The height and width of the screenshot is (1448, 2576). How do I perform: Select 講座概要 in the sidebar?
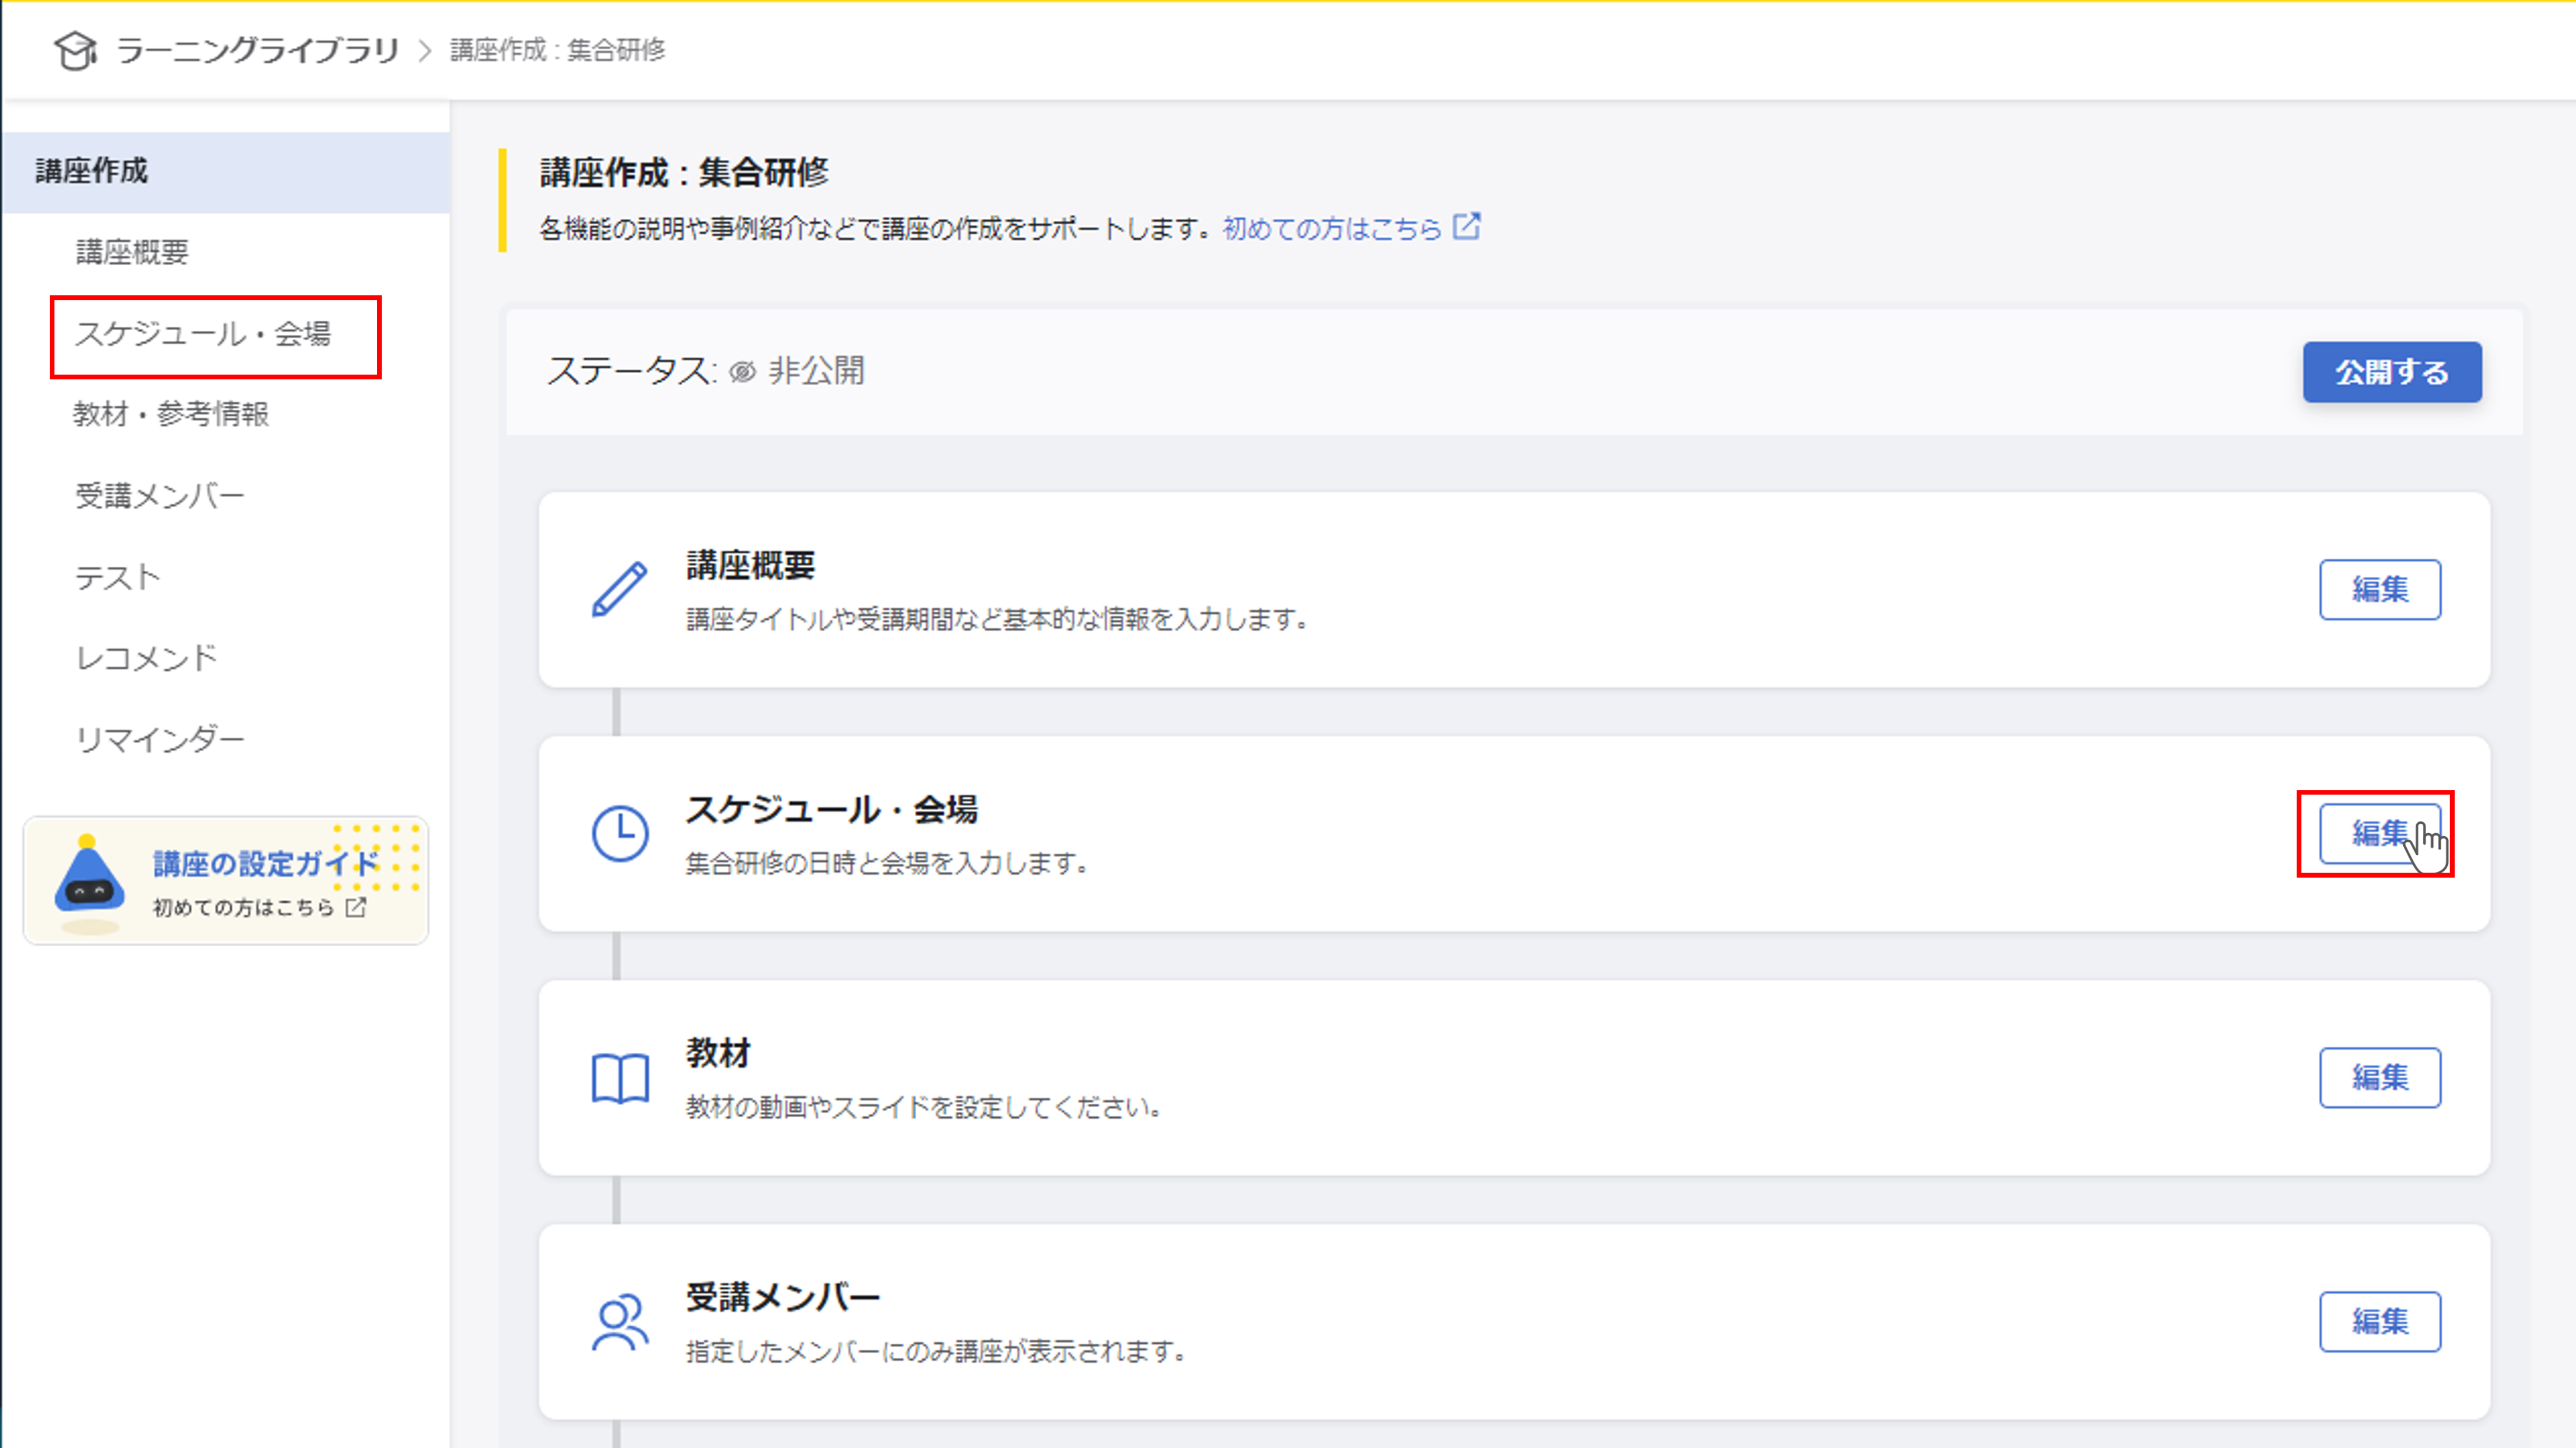tap(132, 252)
